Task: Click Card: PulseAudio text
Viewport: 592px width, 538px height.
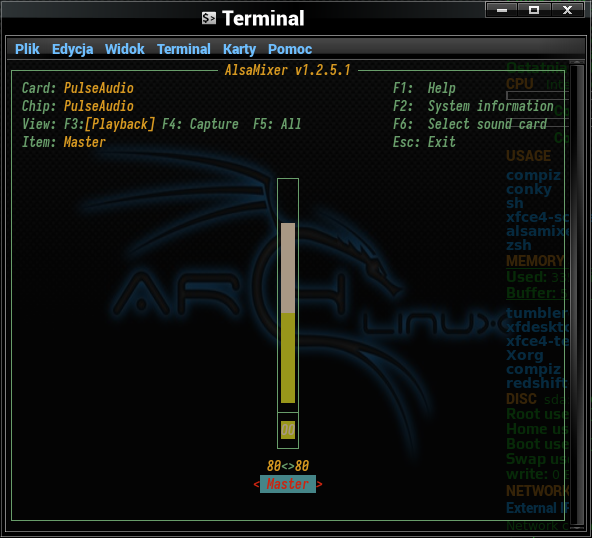Action: tap(78, 88)
